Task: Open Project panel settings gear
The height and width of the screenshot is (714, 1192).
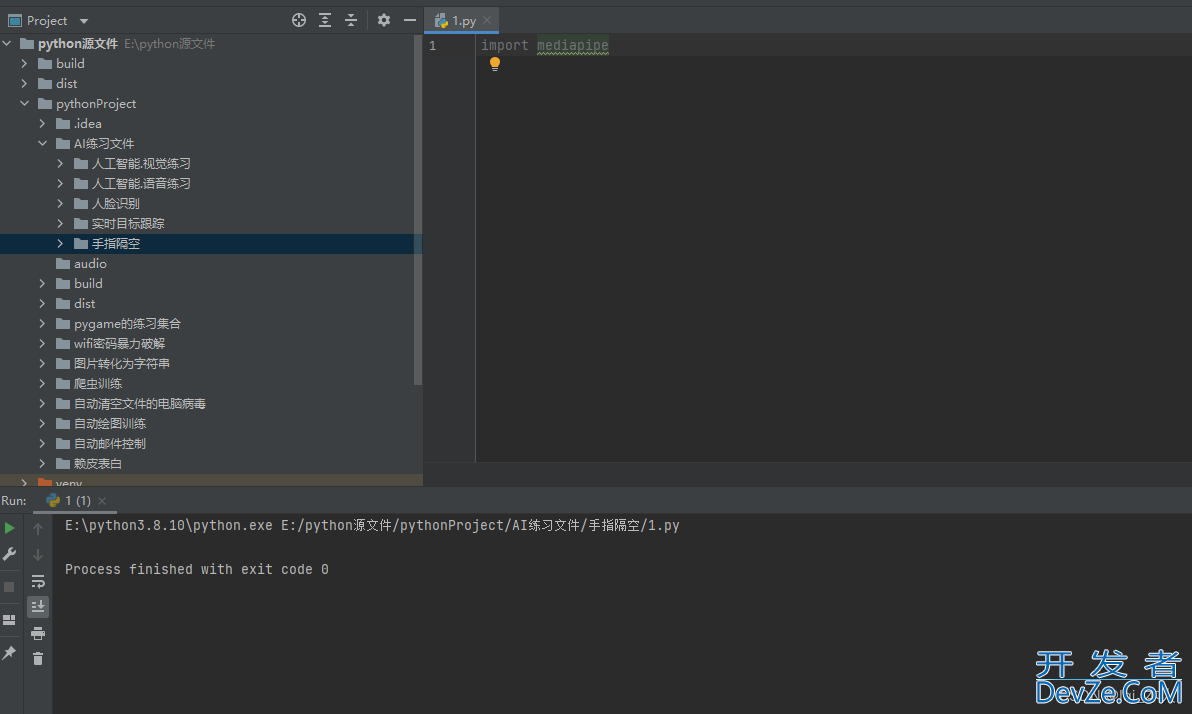Action: (384, 21)
